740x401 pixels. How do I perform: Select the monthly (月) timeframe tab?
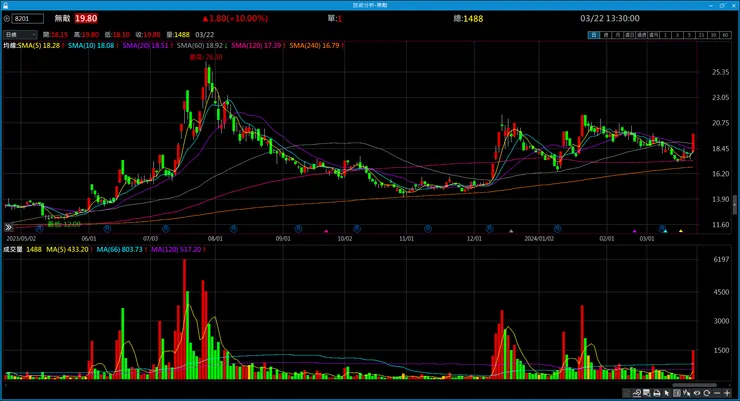(618, 35)
